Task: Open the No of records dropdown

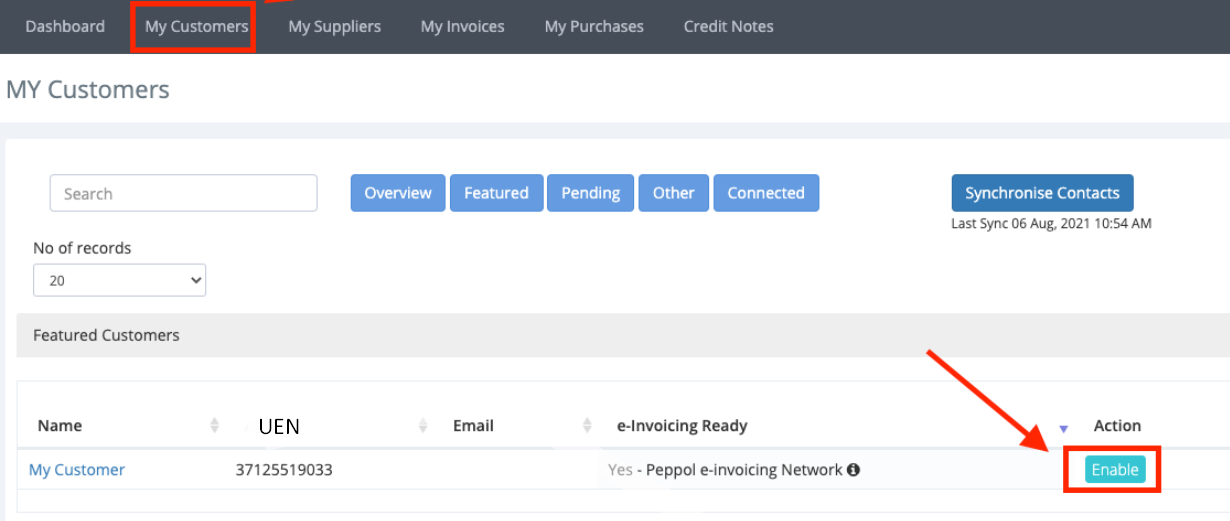Action: click(x=119, y=281)
